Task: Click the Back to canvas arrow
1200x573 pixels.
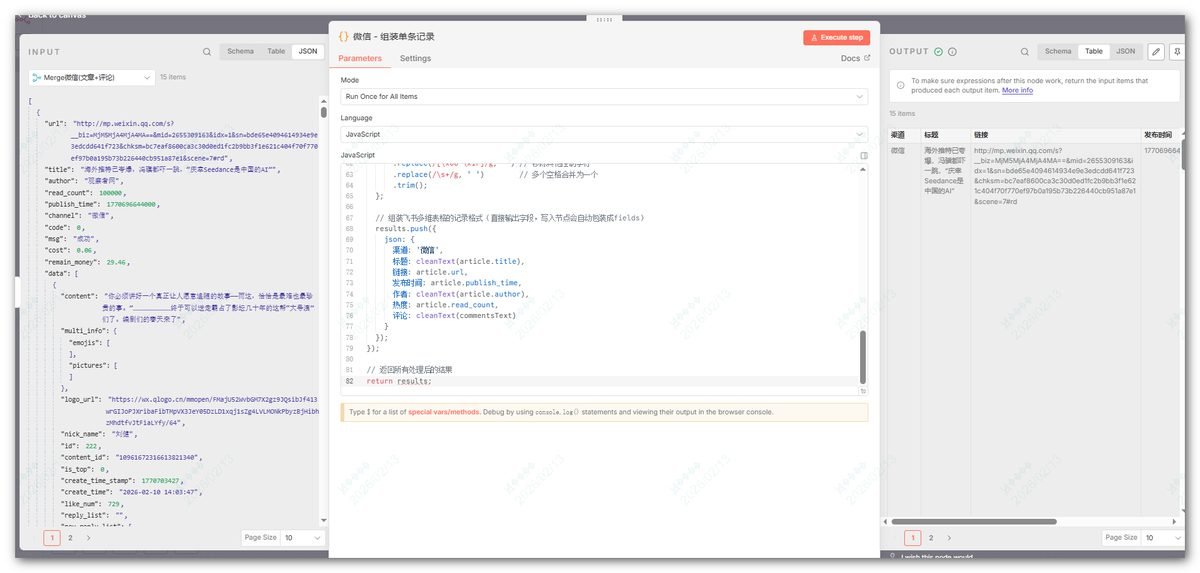Action: pyautogui.click(x=22, y=15)
